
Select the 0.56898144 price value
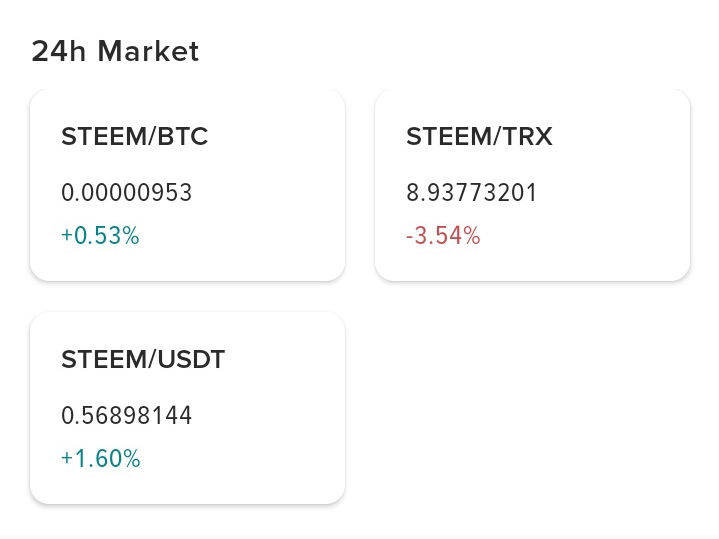point(127,415)
